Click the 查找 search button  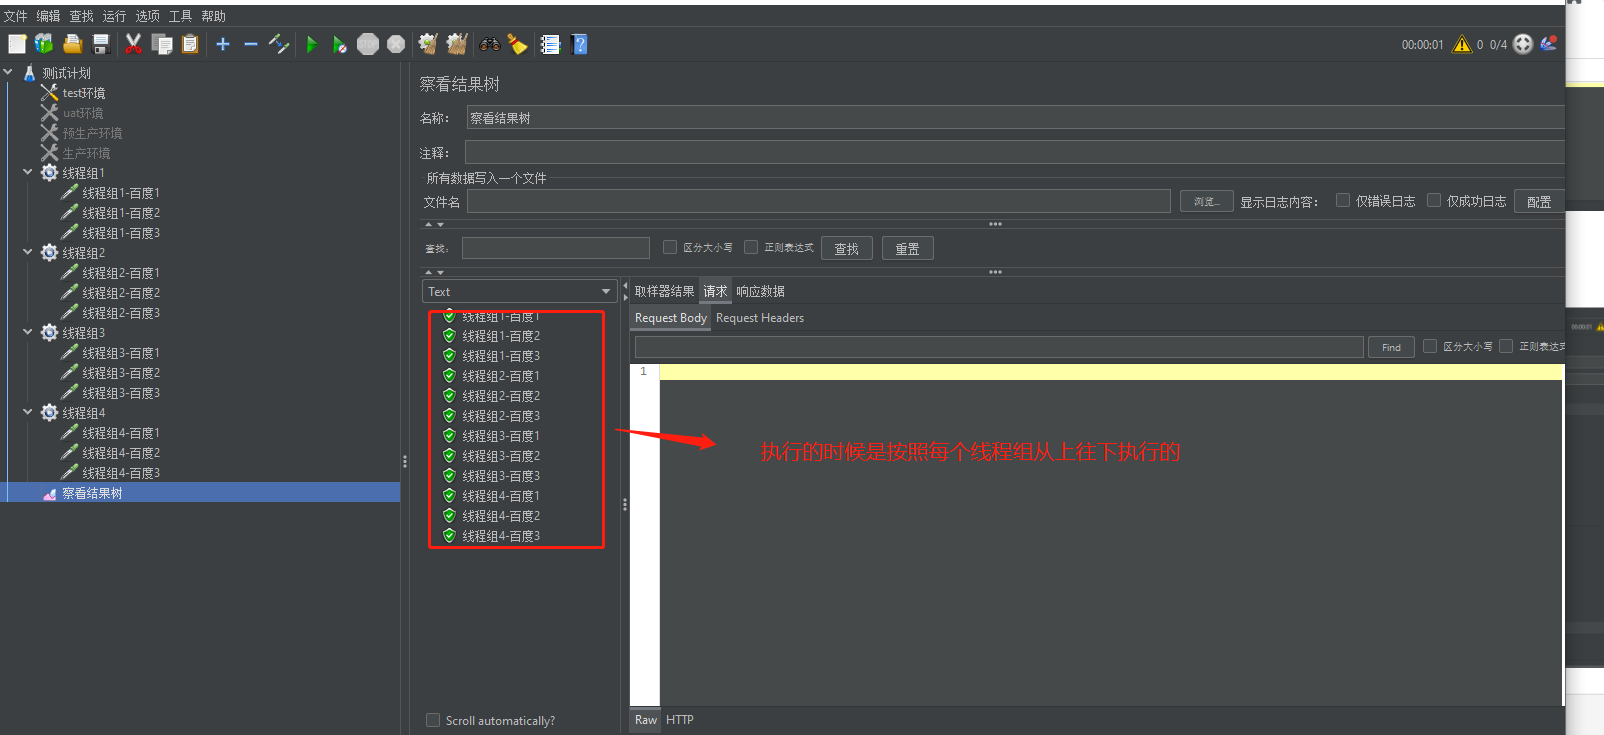(x=847, y=248)
